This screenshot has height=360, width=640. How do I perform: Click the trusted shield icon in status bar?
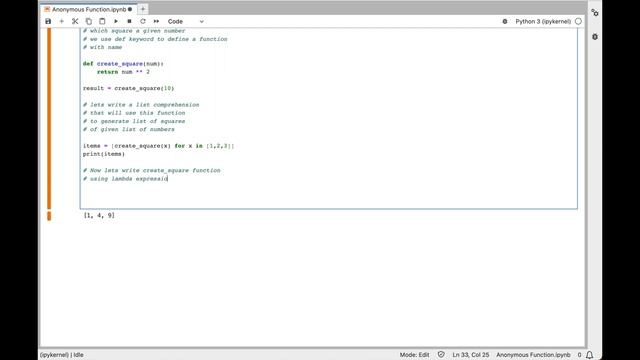[441, 355]
